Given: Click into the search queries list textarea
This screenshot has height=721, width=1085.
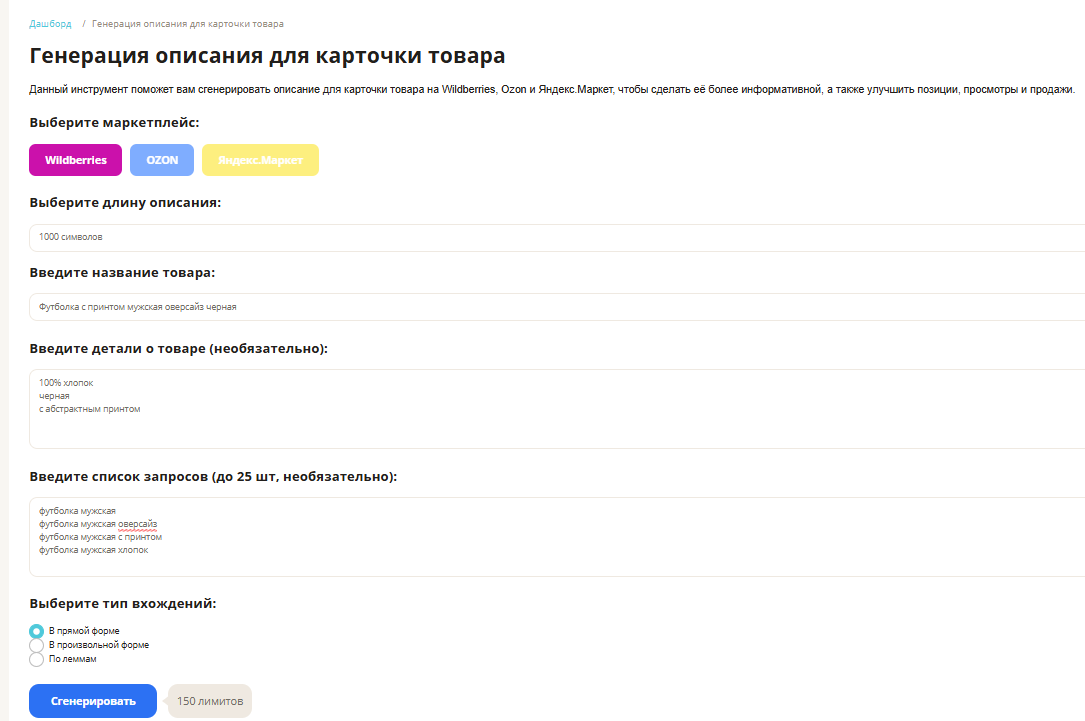Looking at the screenshot, I should pos(557,537).
